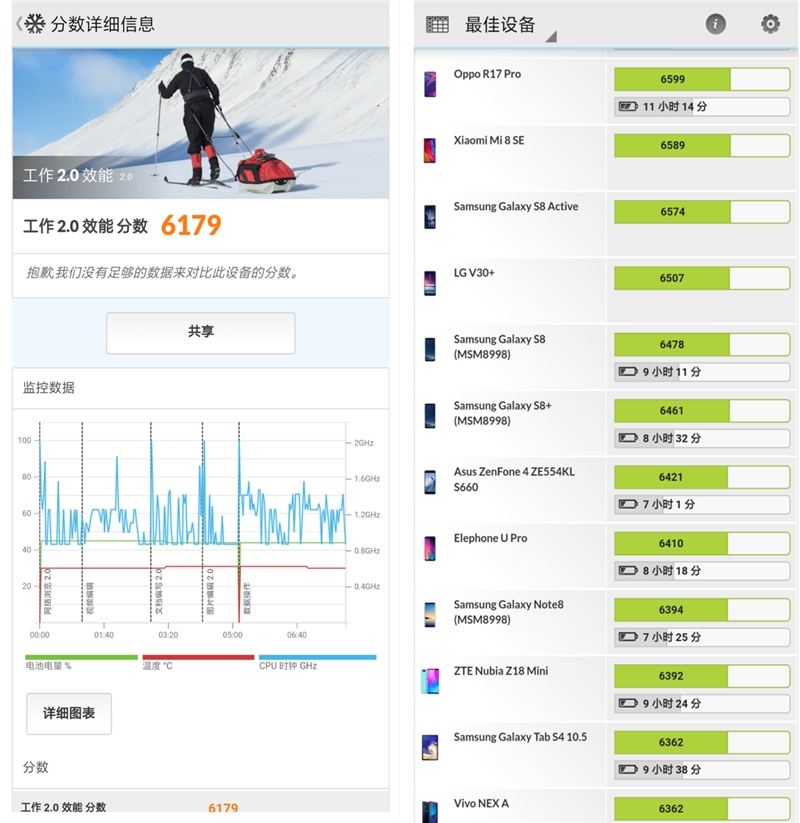Image resolution: width=800 pixels, height=823 pixels.
Task: Tap the snowflake benchmark test icon
Action: 34,24
